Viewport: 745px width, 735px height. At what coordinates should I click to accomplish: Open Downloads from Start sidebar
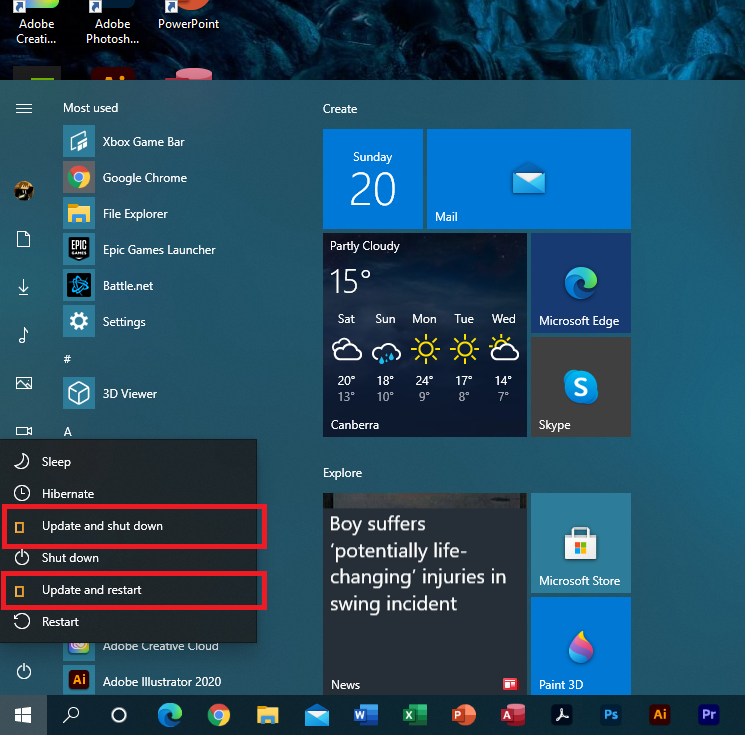[24, 287]
